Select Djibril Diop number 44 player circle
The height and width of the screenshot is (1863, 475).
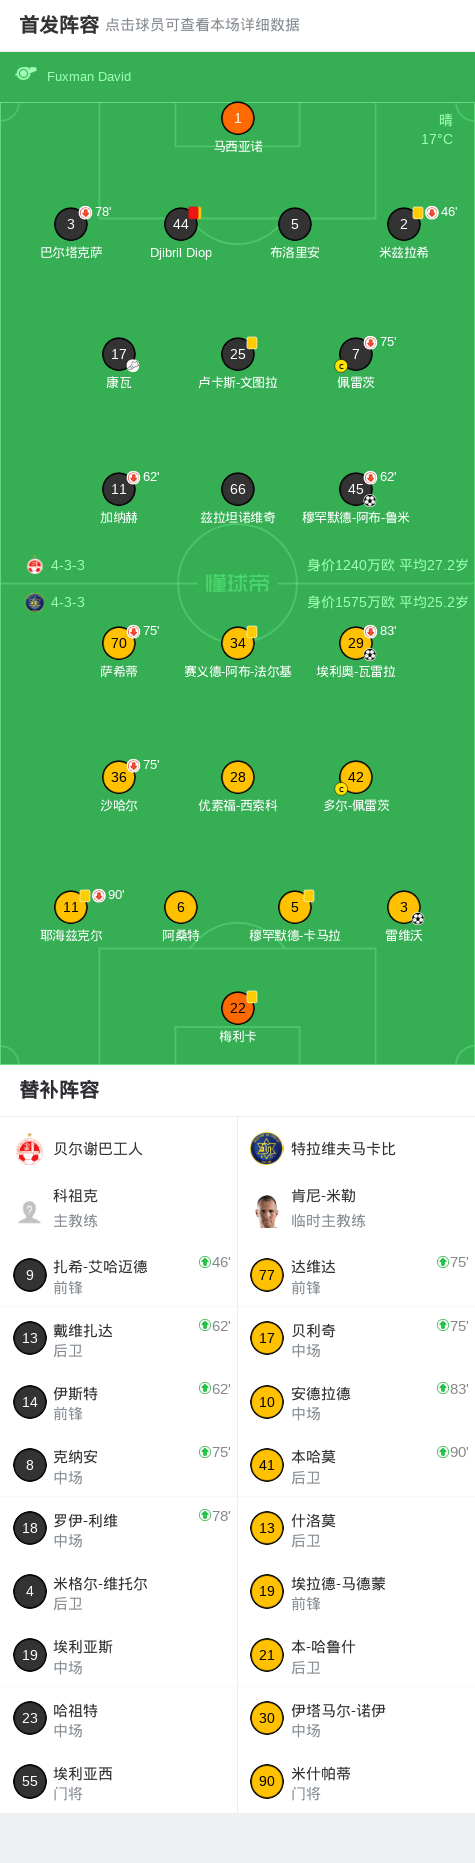181,224
